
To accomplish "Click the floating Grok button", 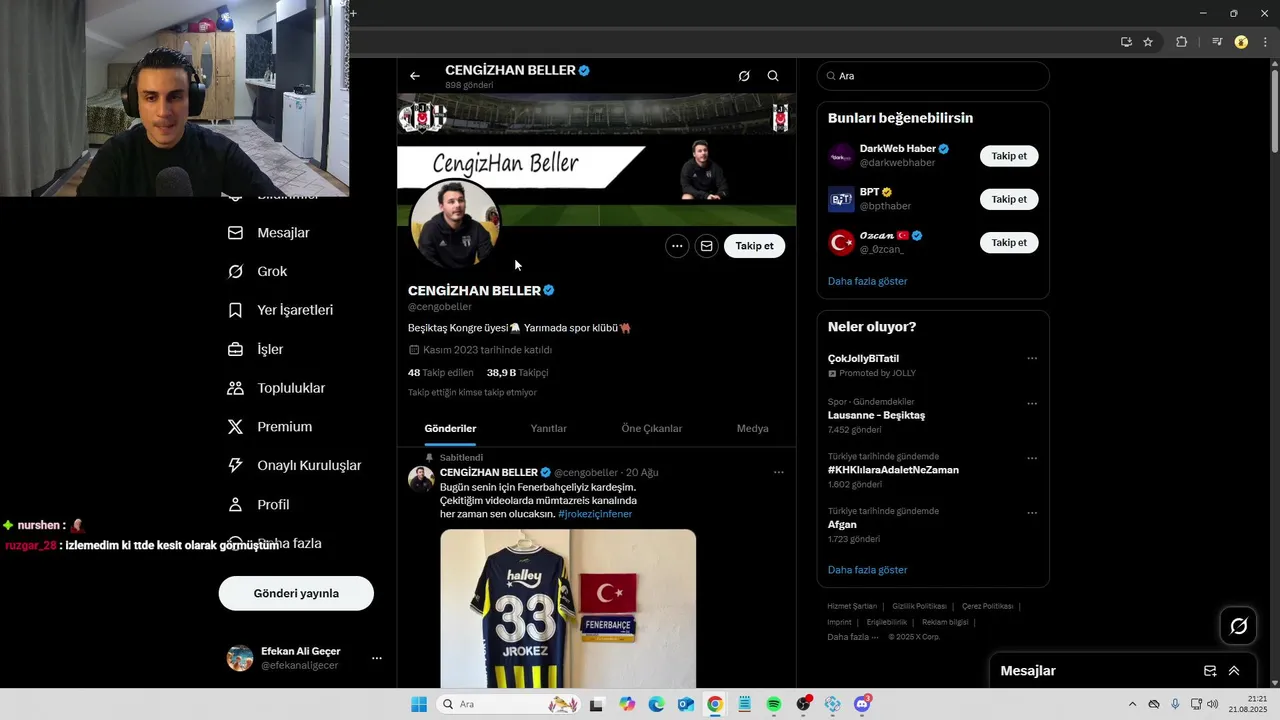I will 1239,626.
